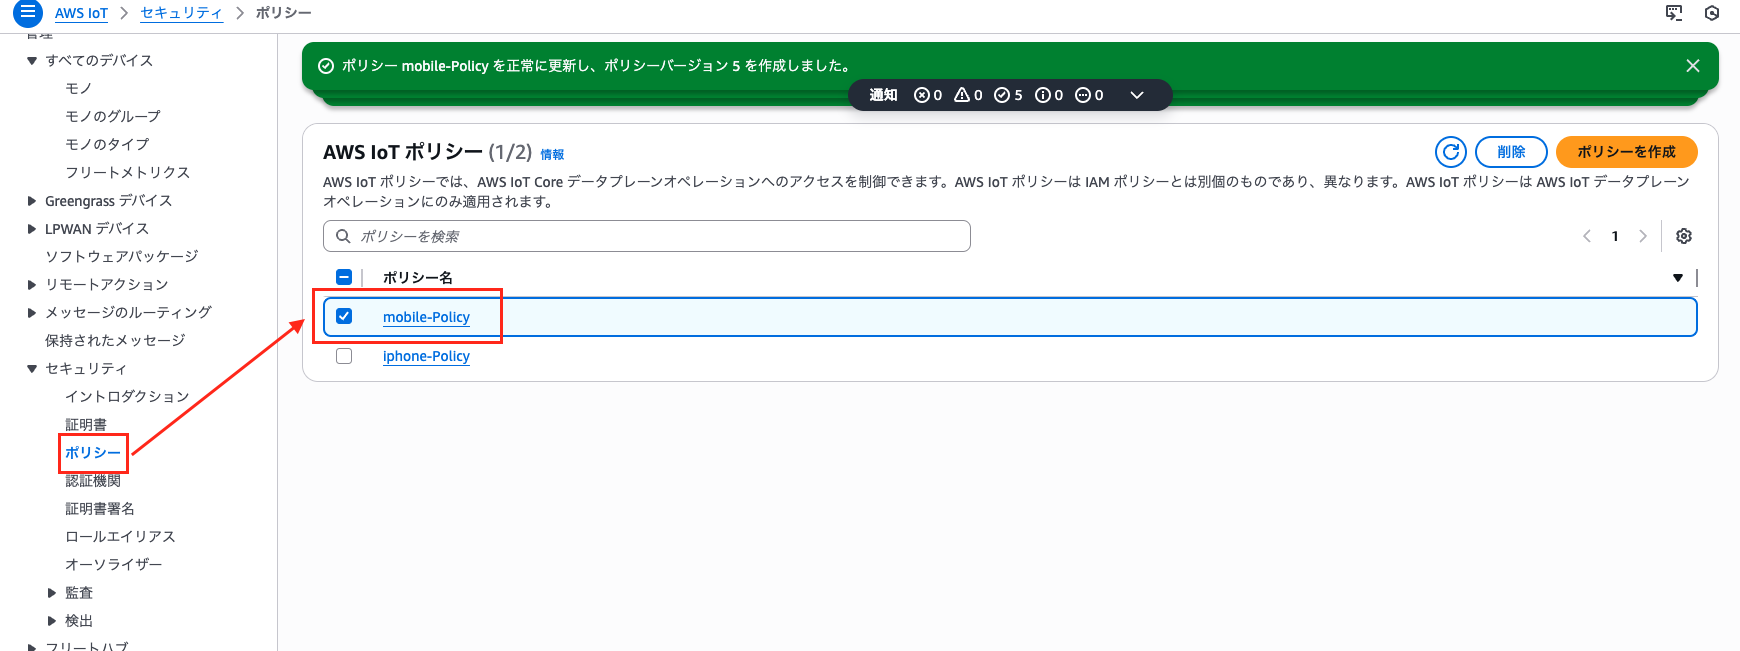This screenshot has height=651, width=1740.
Task: Open 証明書署名 in the sidebar
Action: pos(100,509)
